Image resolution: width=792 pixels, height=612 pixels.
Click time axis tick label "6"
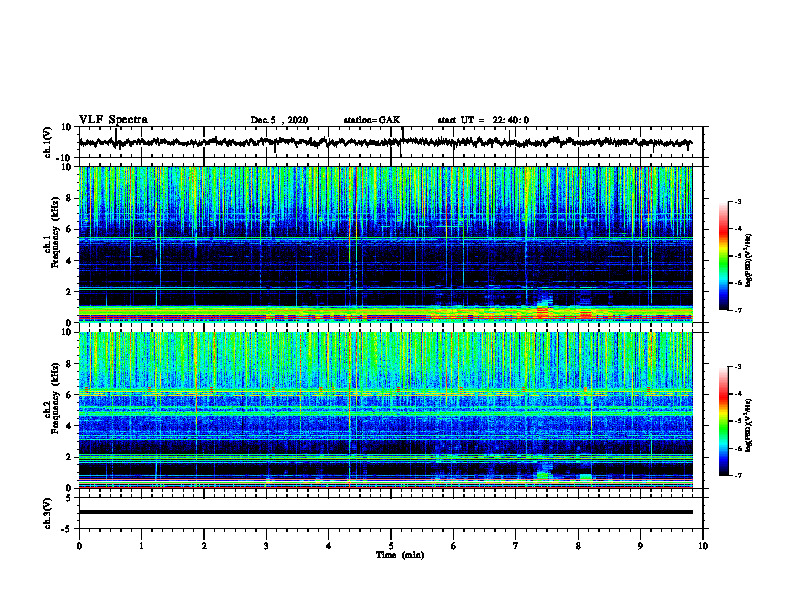pyautogui.click(x=454, y=546)
